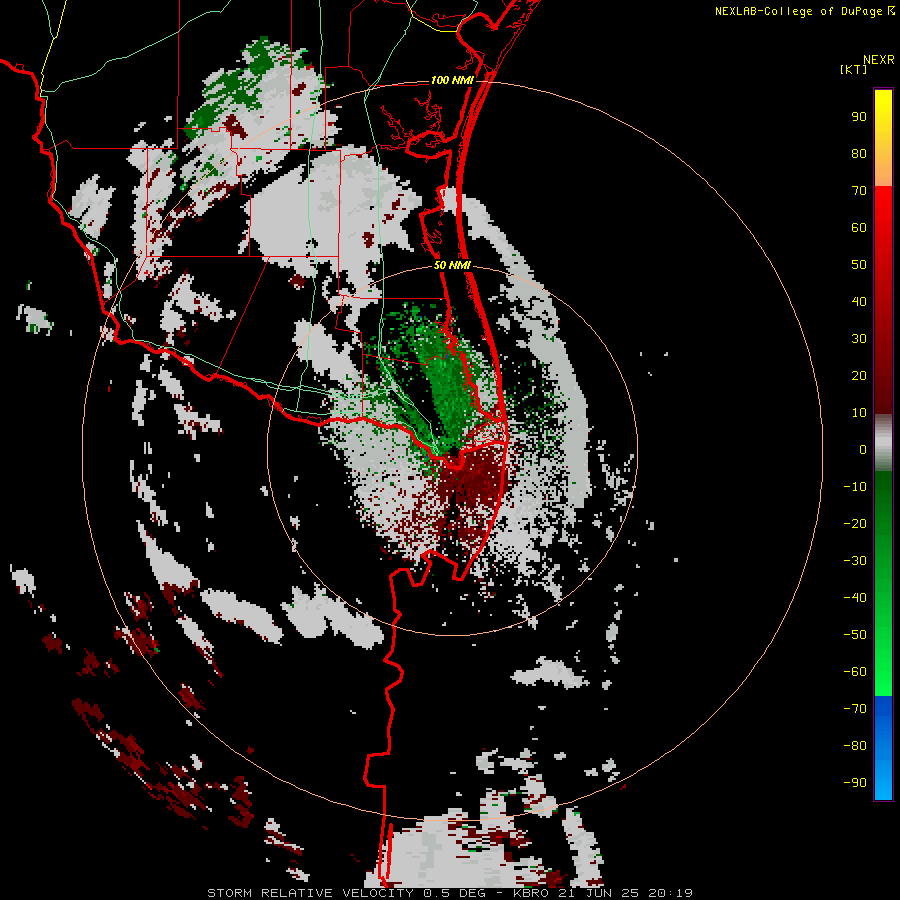This screenshot has height=900, width=900.
Task: Click the -10 value on the velocity scale
Action: pyautogui.click(x=855, y=487)
